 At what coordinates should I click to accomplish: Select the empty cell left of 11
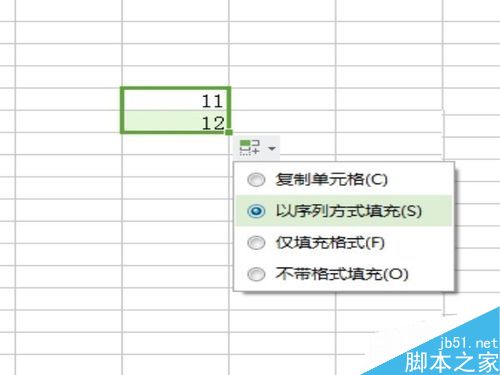69,99
